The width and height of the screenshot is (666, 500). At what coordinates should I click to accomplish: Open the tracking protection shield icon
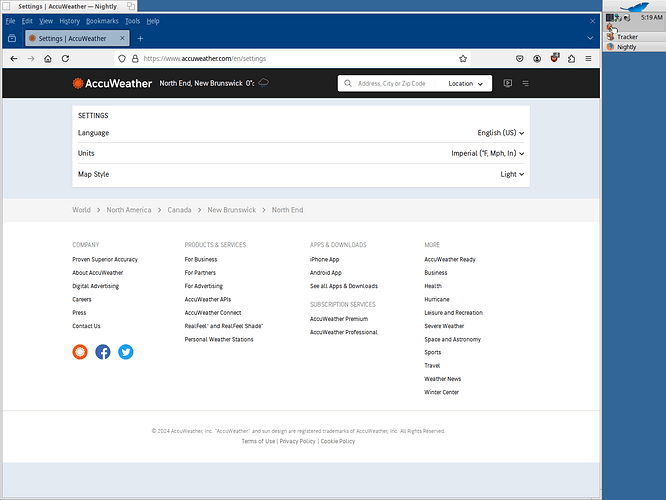pyautogui.click(x=122, y=59)
